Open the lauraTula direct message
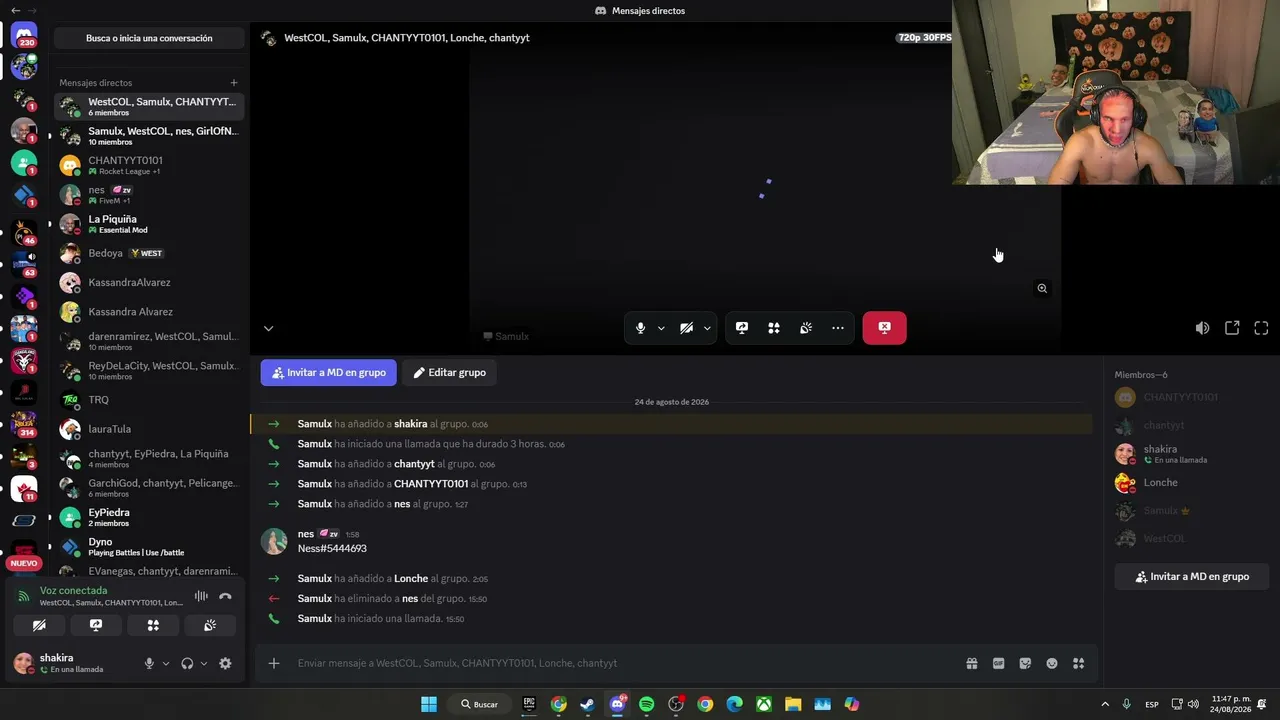Screen dimensions: 1280x720 (149, 429)
